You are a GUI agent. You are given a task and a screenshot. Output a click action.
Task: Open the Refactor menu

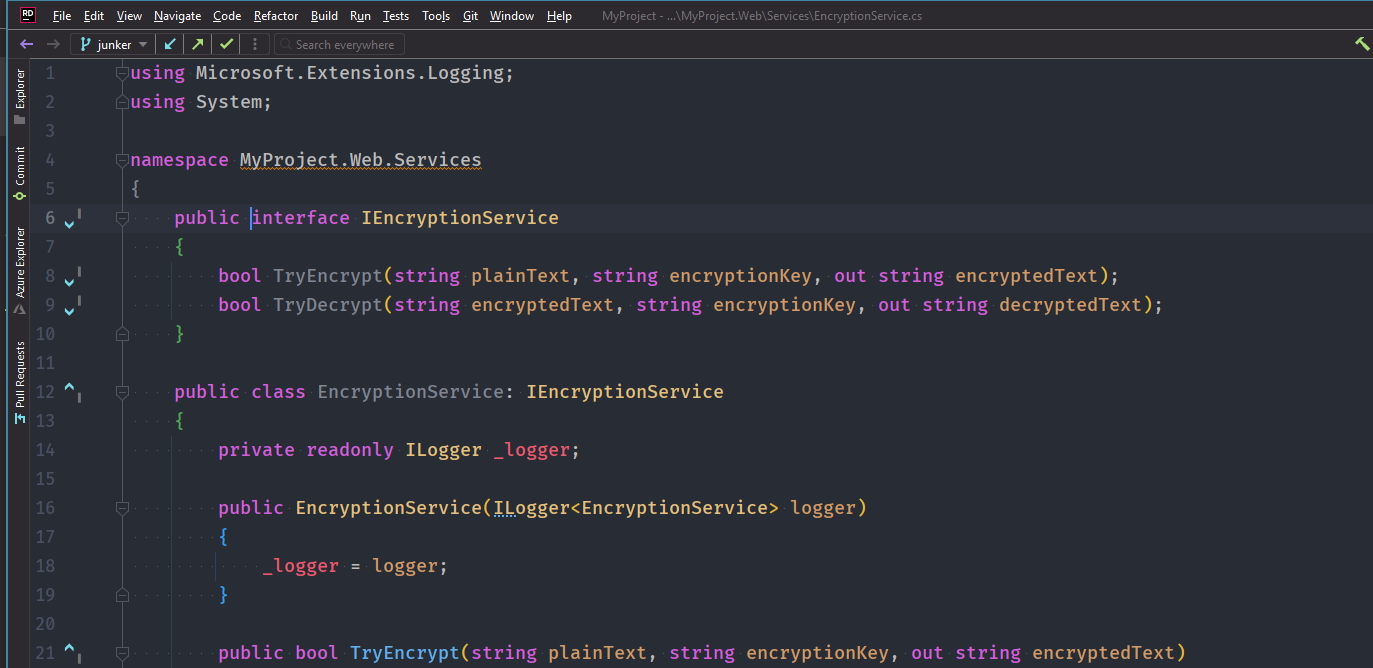pyautogui.click(x=276, y=16)
